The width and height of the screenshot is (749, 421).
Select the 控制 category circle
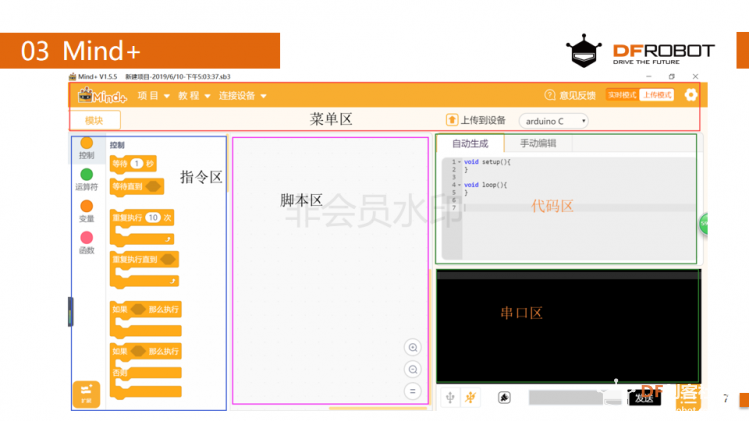(86, 143)
